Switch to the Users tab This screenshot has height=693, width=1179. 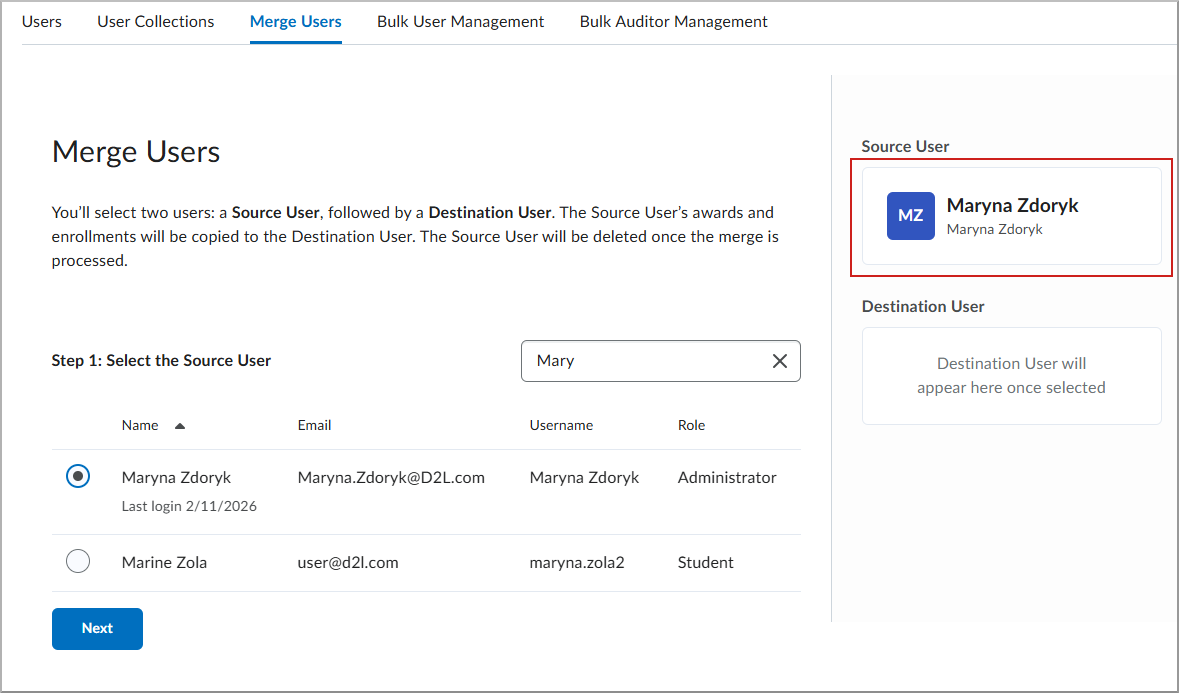(x=41, y=21)
